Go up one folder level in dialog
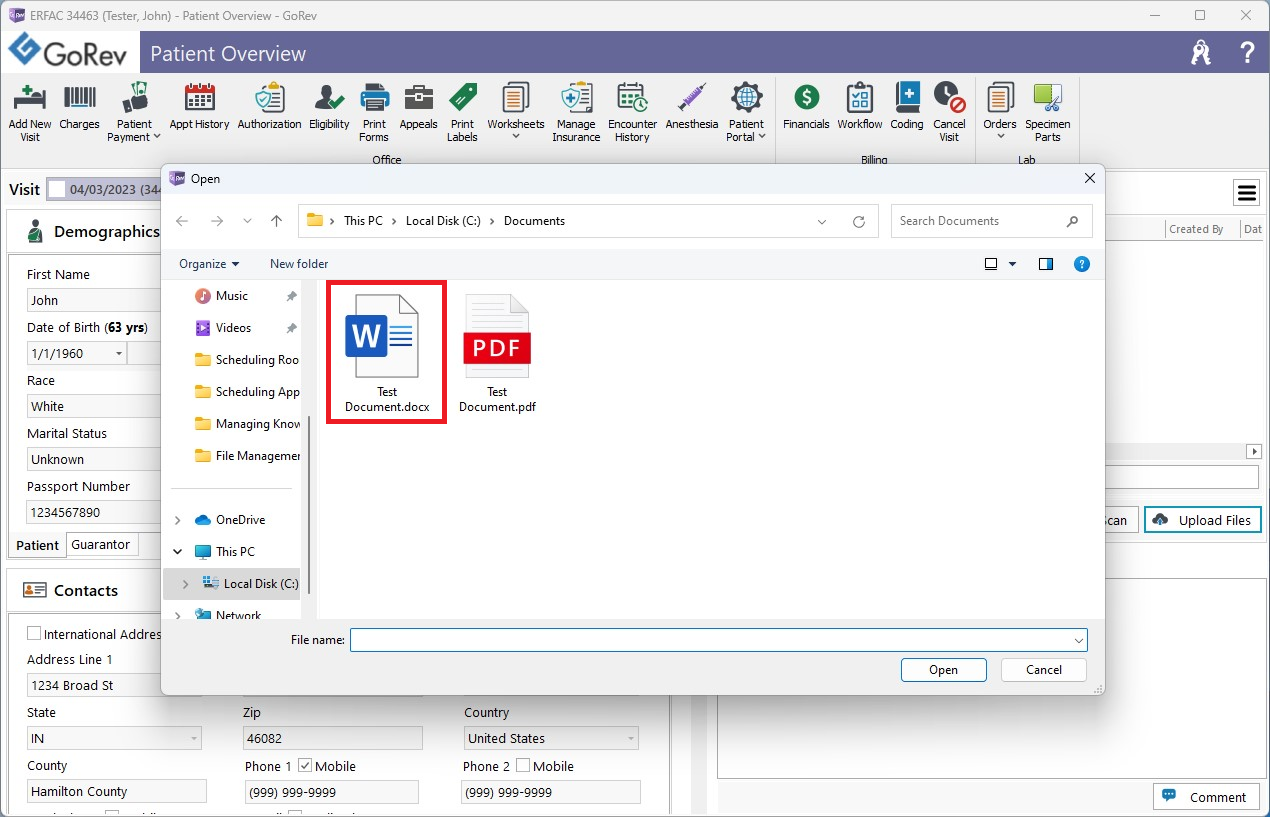Screen dimensions: 1270x817 276,221
